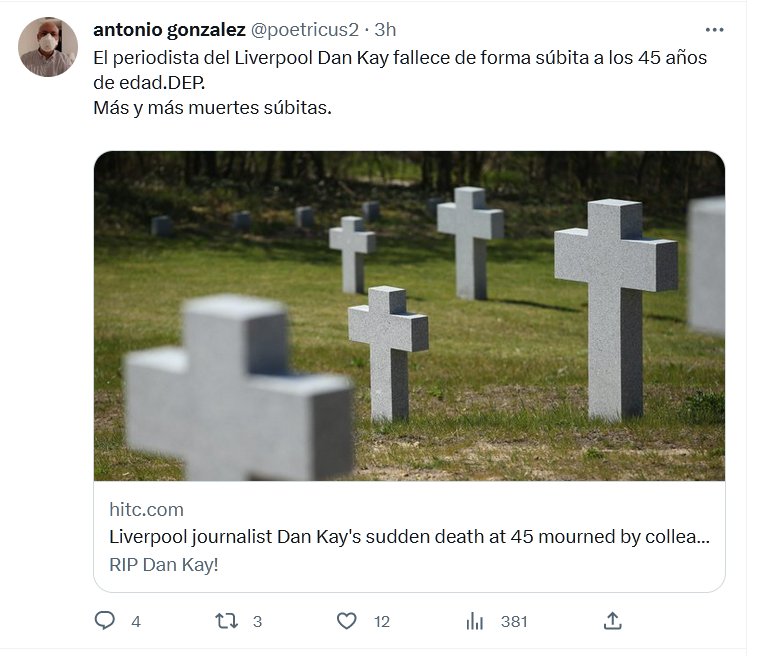Open the reply icon on the tweet
Screen dimensions: 766x656
pyautogui.click(x=105, y=621)
